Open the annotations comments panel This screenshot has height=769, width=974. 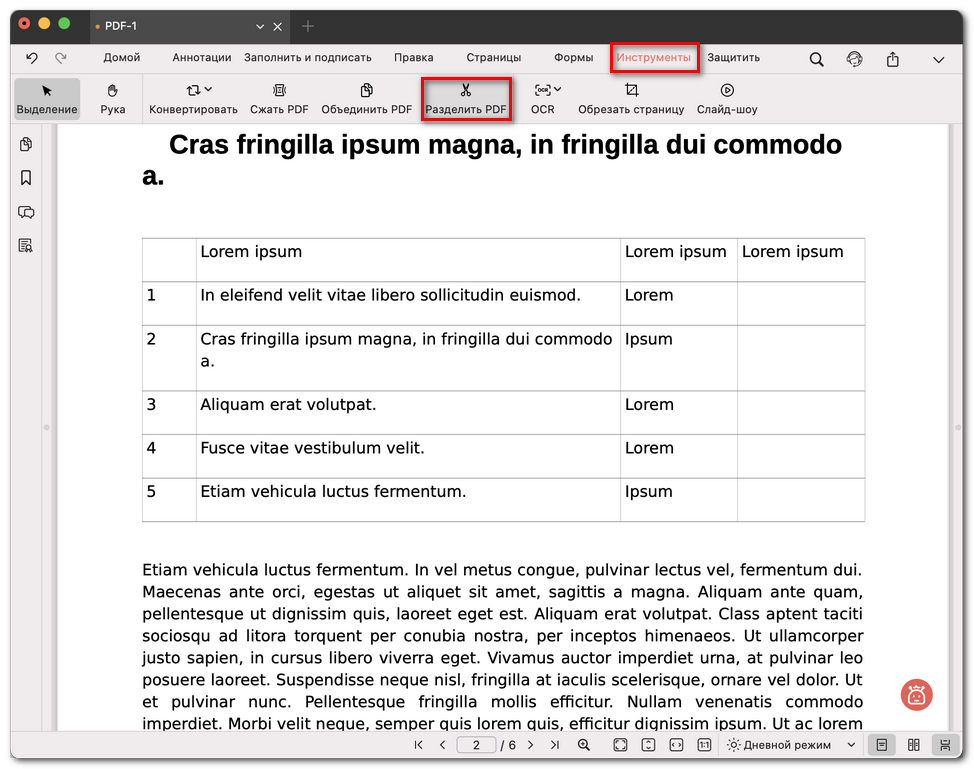pyautogui.click(x=26, y=212)
